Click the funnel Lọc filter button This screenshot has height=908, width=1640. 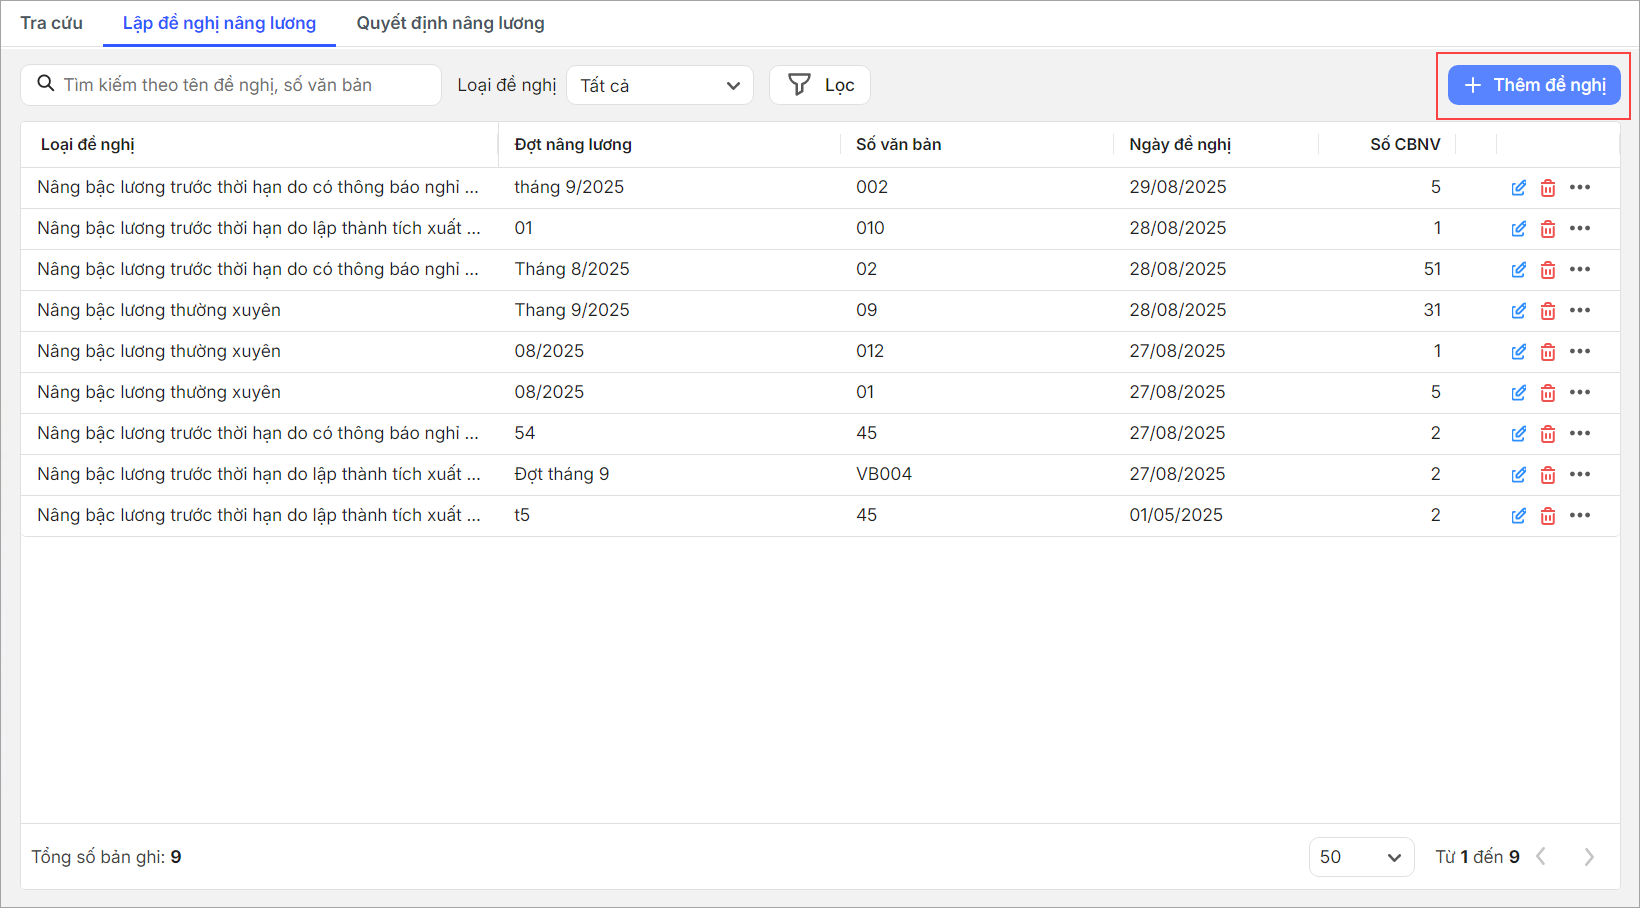[820, 85]
